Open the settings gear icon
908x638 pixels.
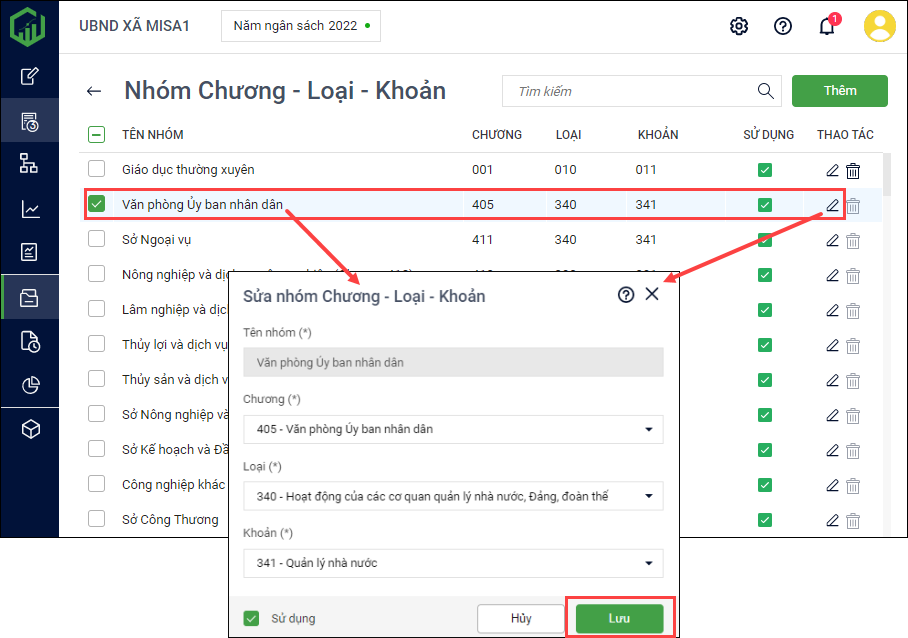click(739, 26)
